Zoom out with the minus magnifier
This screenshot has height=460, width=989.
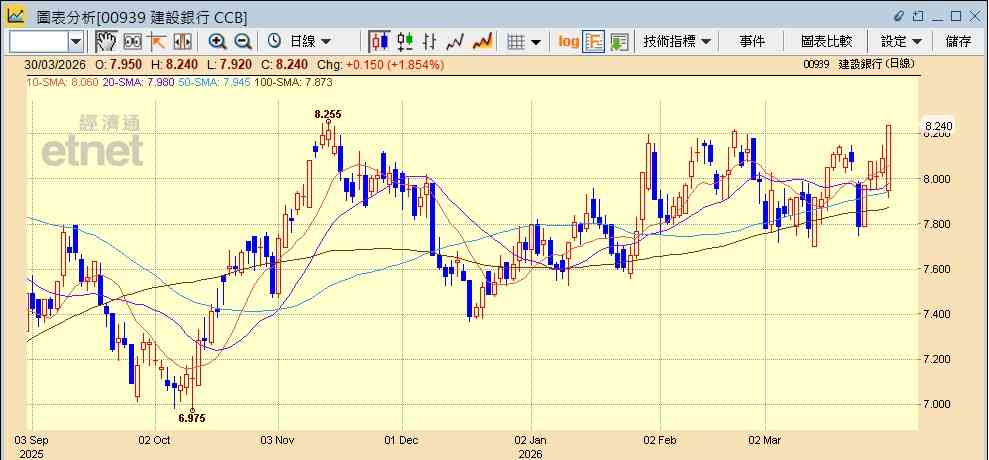pyautogui.click(x=243, y=42)
